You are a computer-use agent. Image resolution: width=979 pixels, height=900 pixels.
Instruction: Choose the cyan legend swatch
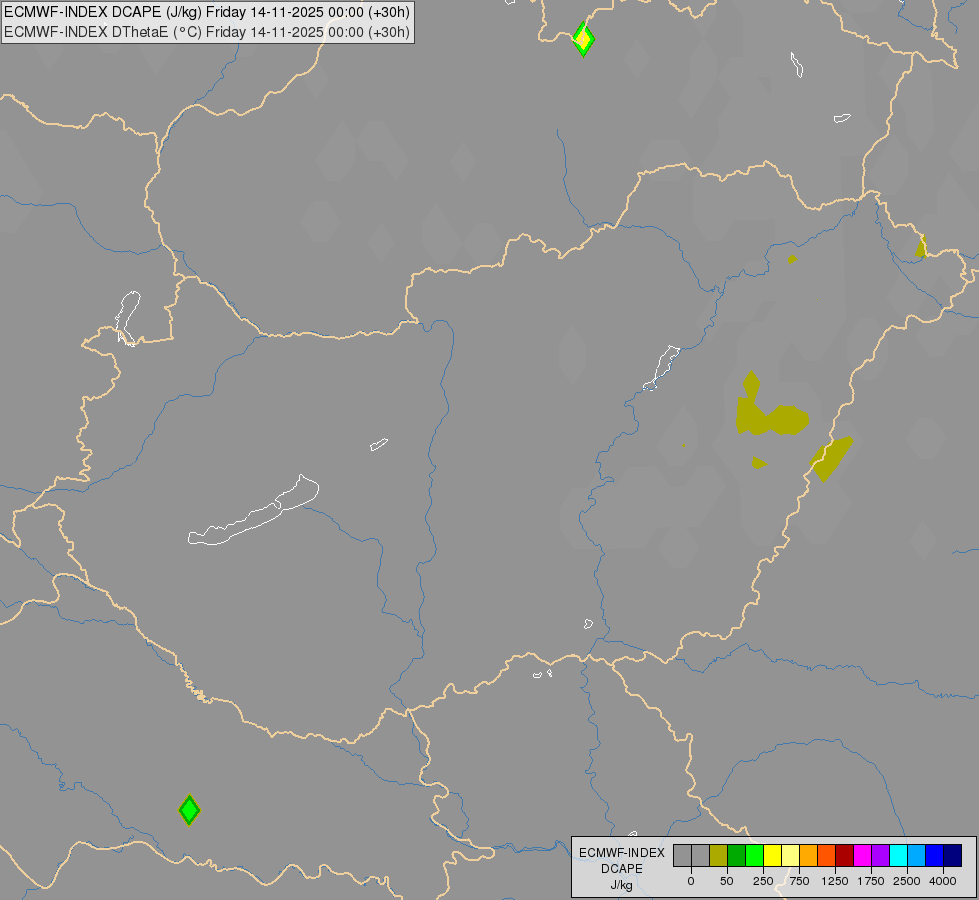click(898, 856)
